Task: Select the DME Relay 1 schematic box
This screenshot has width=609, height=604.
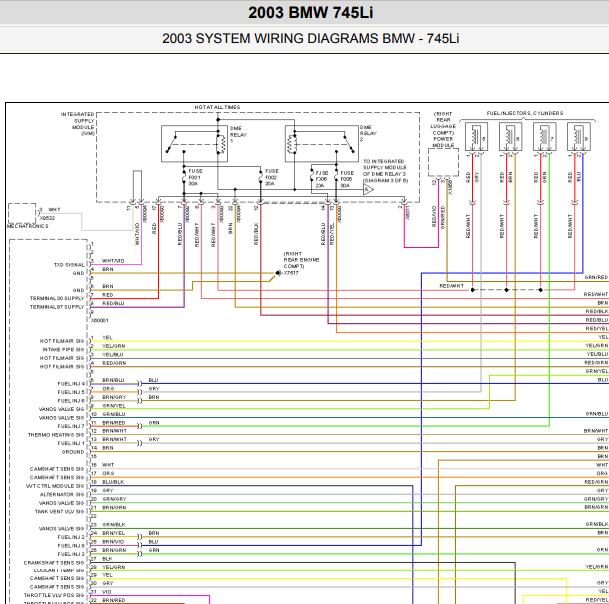Action: (194, 143)
